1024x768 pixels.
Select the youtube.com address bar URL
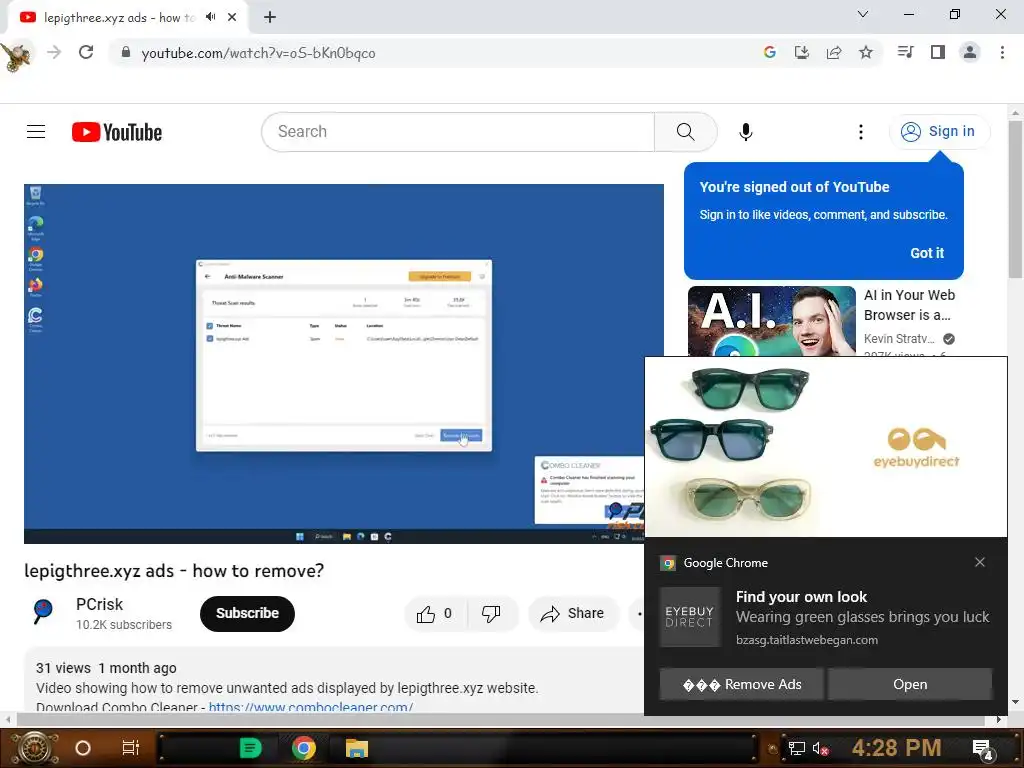258,53
